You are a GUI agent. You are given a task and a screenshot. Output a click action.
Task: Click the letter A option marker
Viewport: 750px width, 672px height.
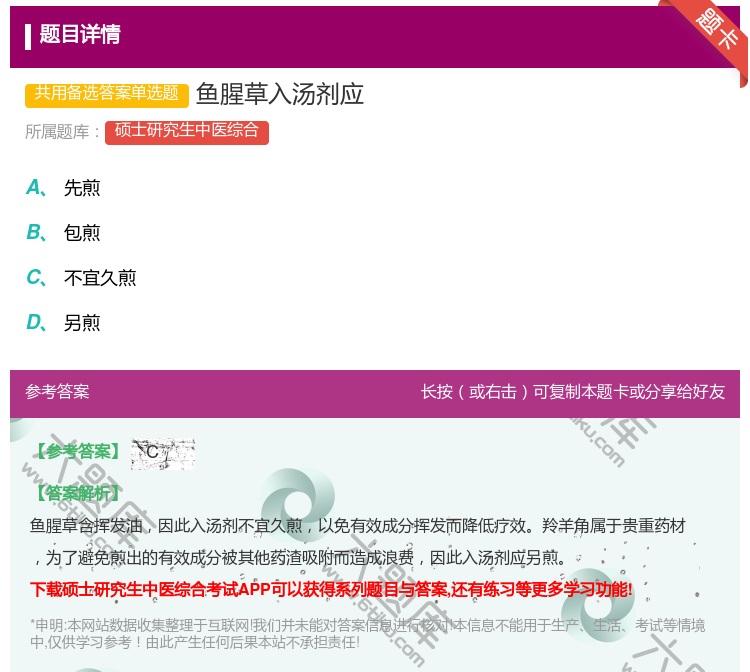click(x=36, y=188)
